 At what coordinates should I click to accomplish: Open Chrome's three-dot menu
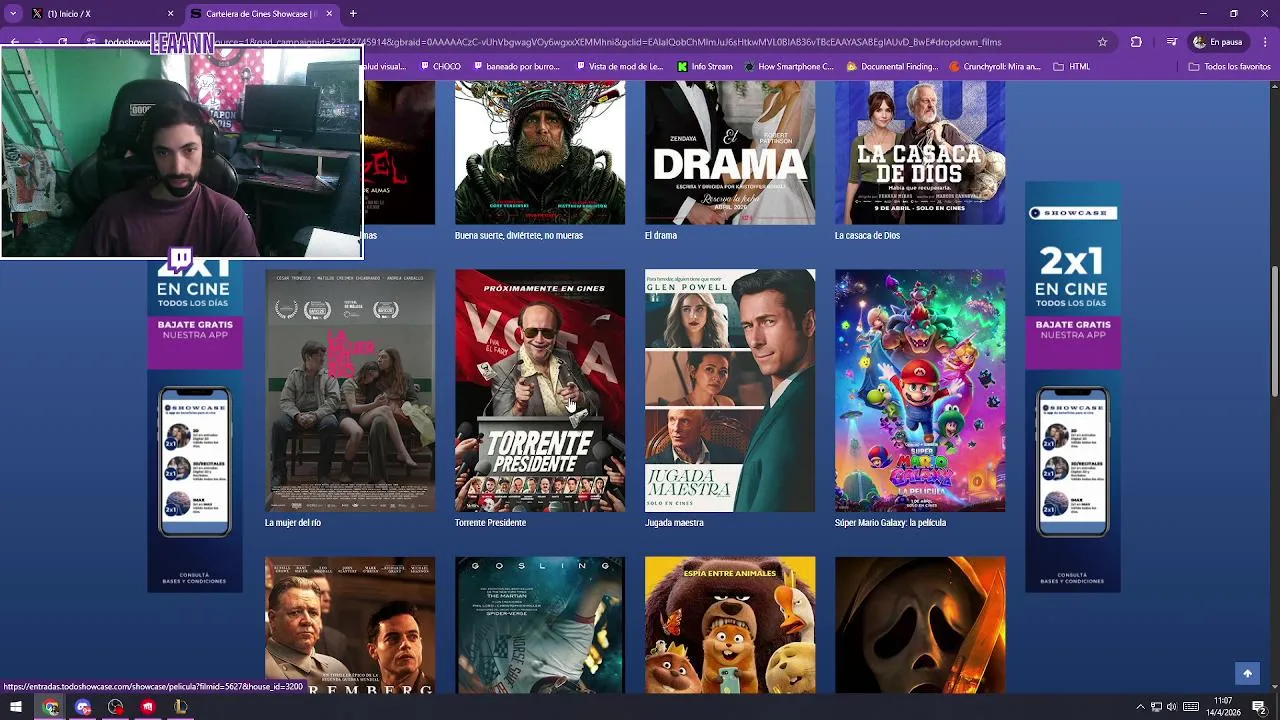click(x=1263, y=42)
